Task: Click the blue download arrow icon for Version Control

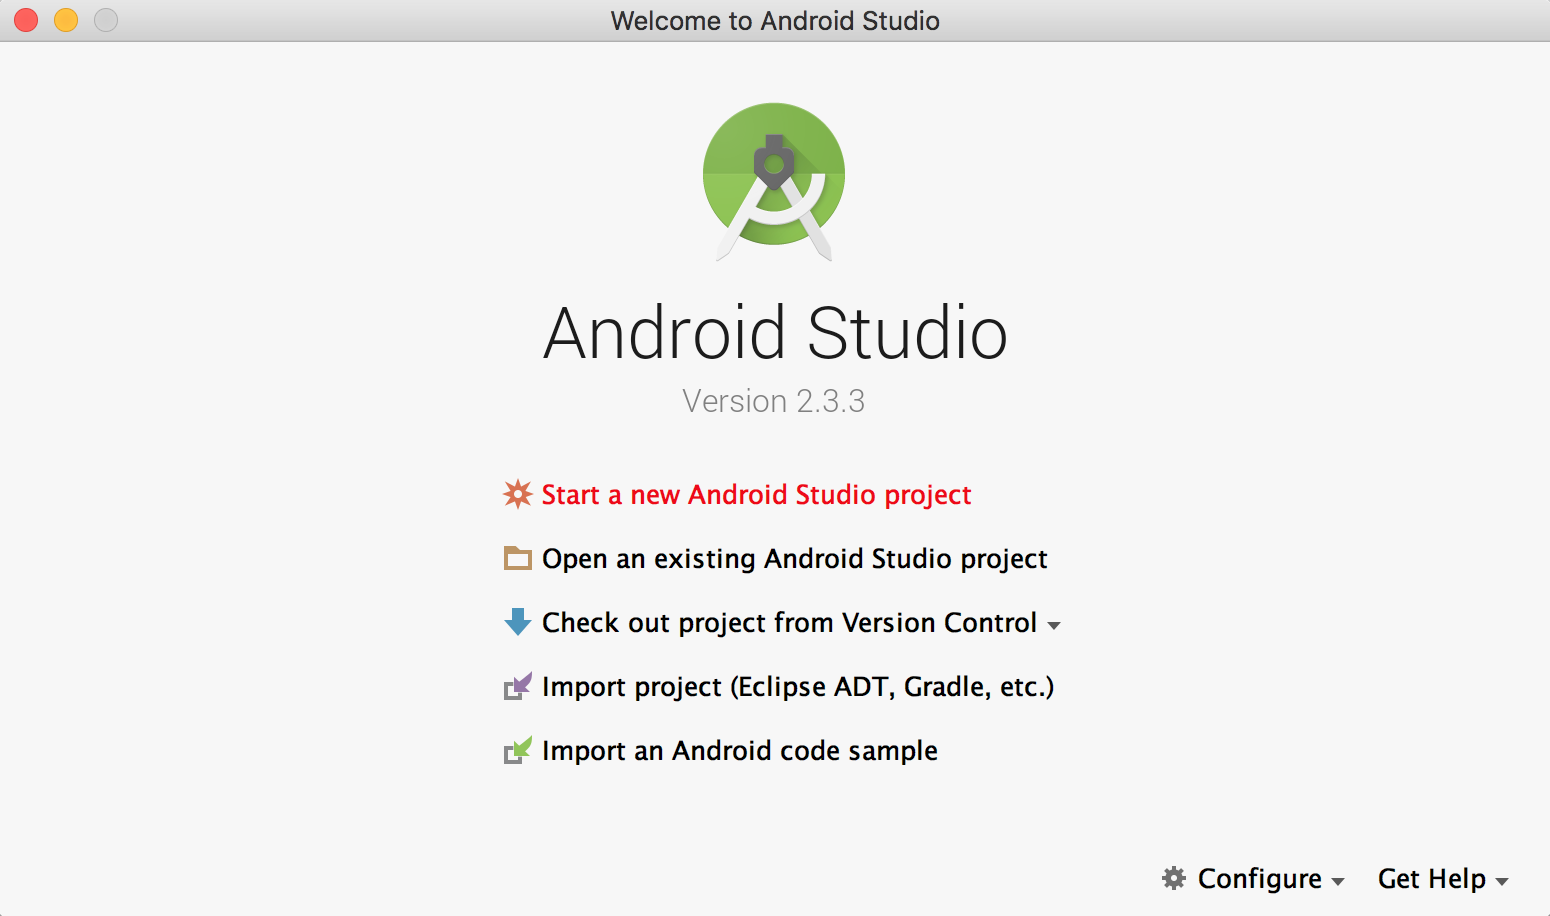Action: [517, 622]
